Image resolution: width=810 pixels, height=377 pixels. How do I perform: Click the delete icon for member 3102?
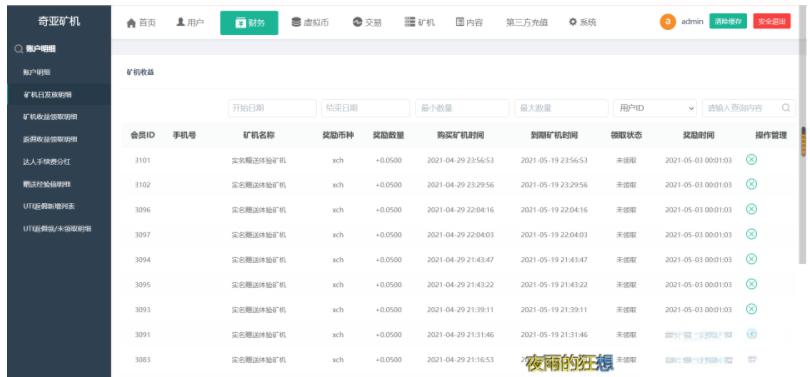(752, 184)
